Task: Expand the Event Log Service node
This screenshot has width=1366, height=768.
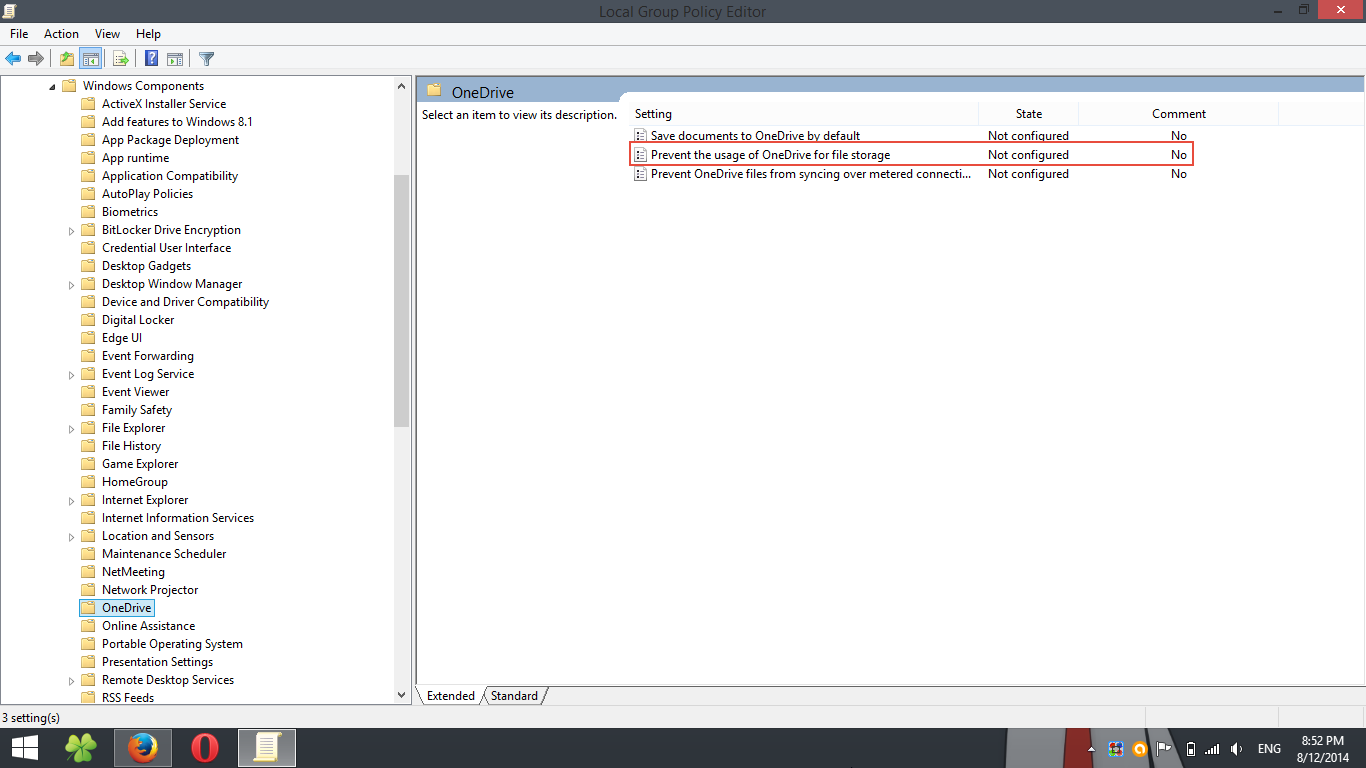Action: (71, 375)
